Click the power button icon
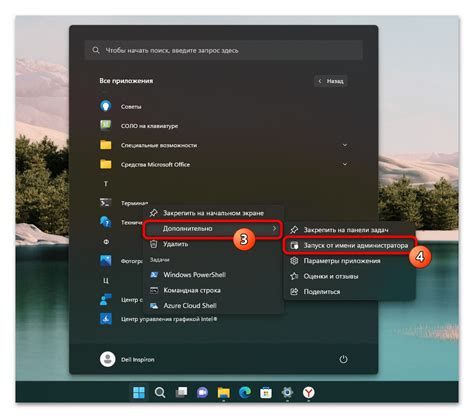474x418 pixels. [x=343, y=359]
